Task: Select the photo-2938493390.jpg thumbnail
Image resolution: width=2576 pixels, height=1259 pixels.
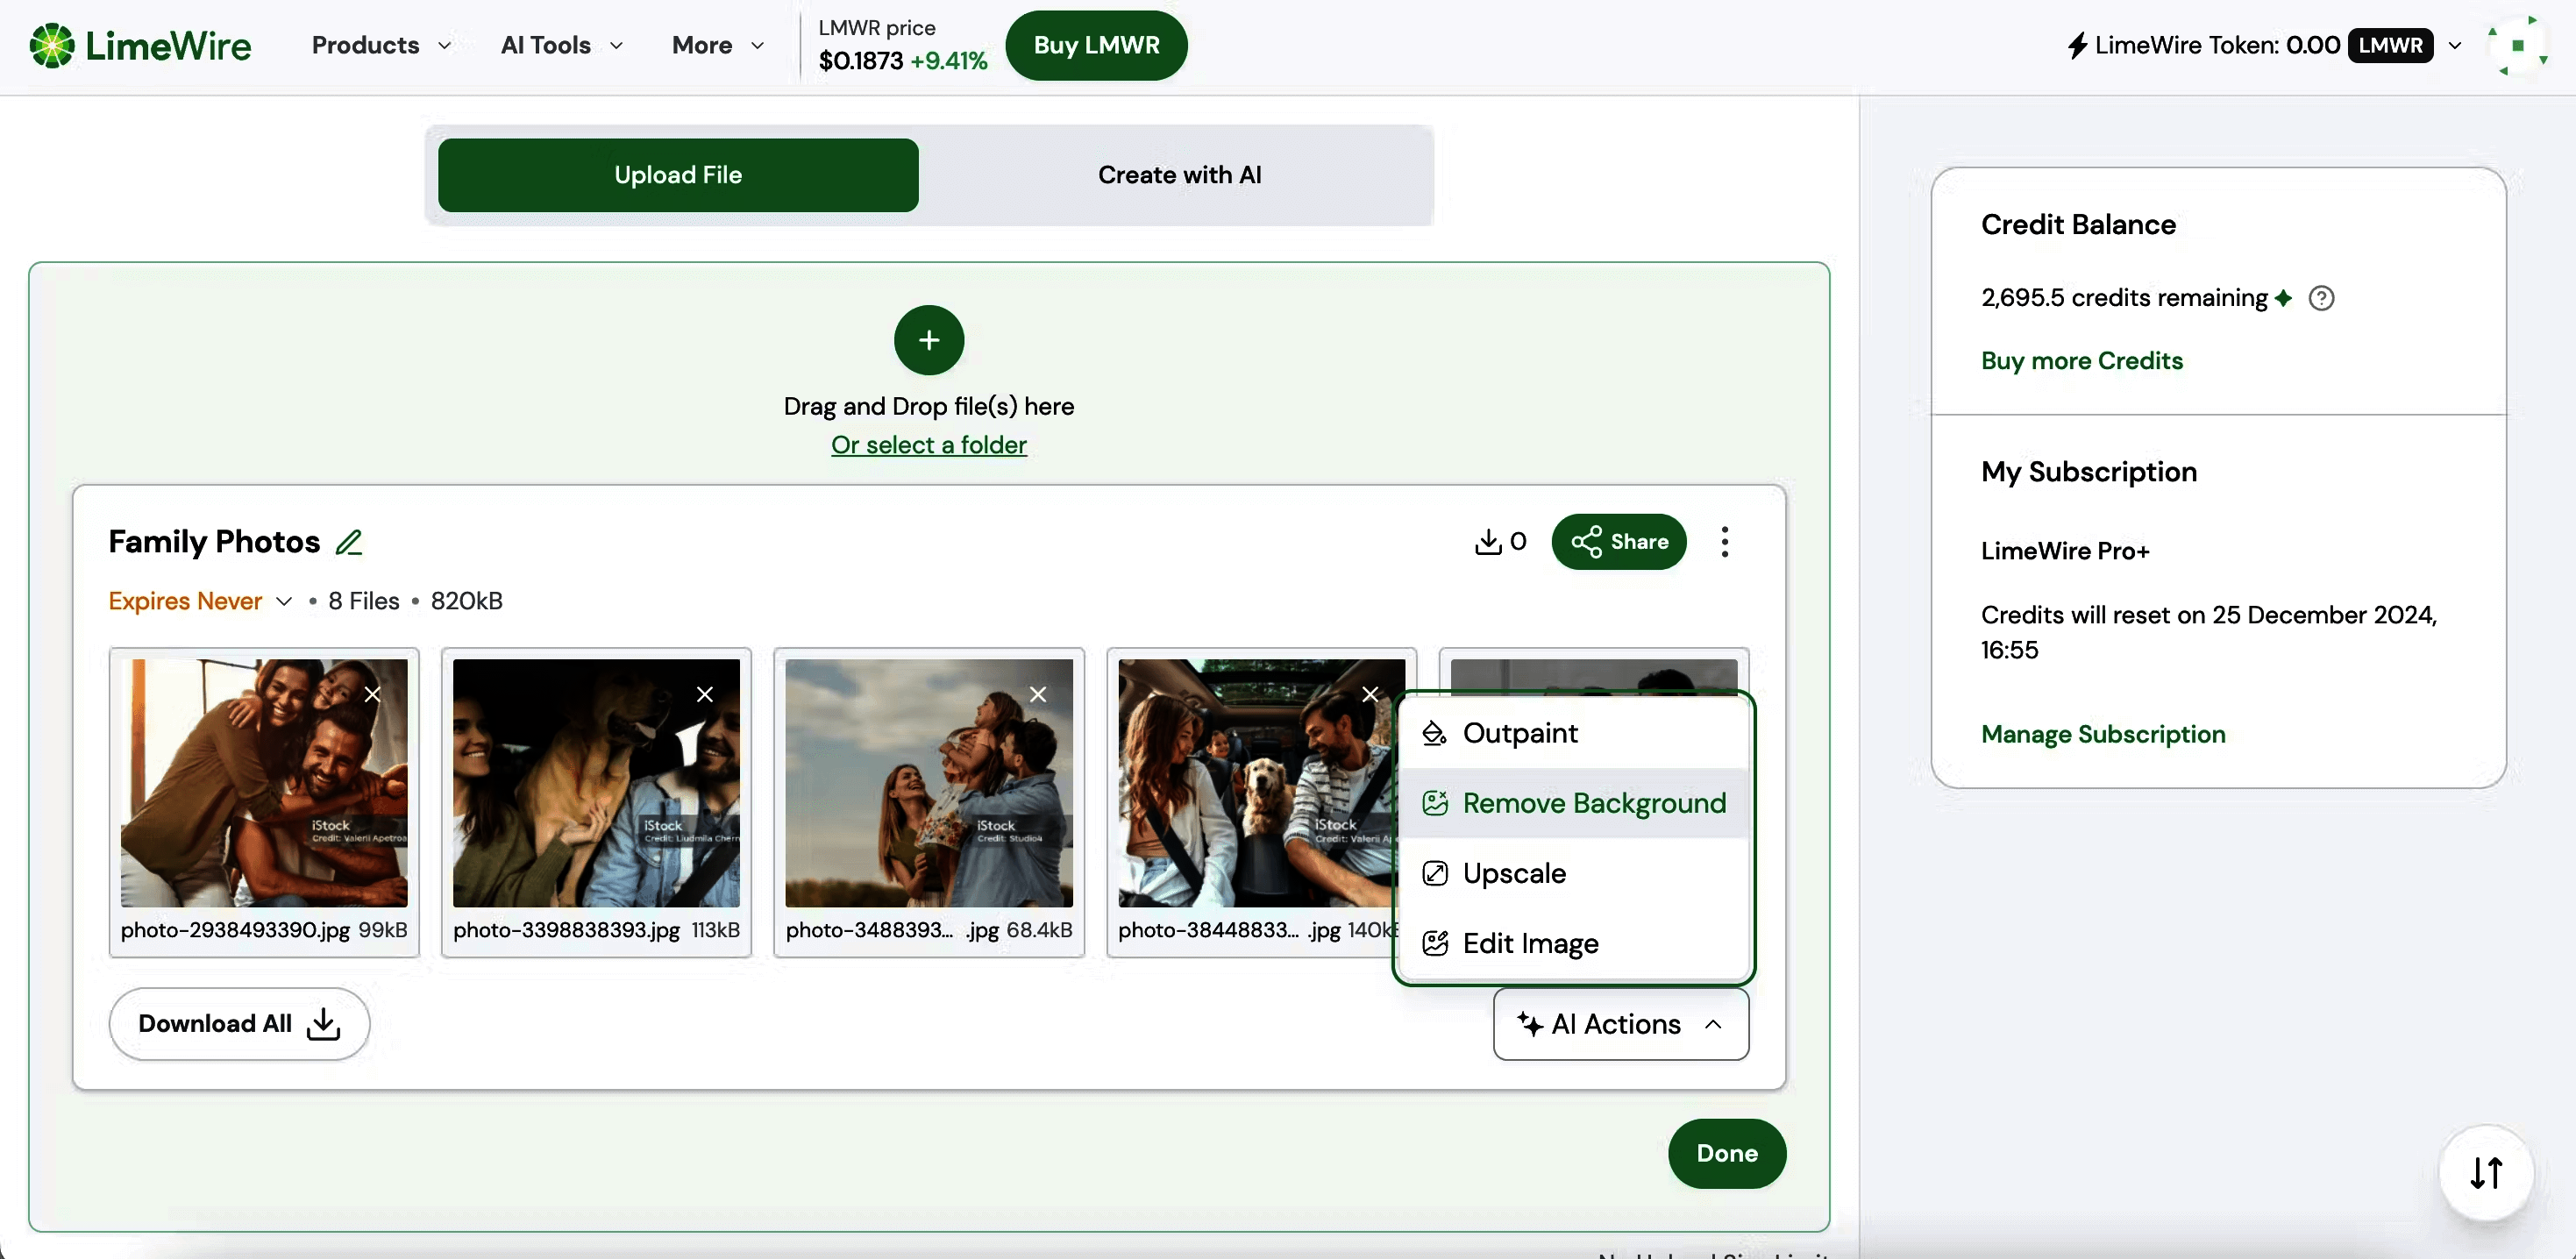Action: [x=263, y=783]
